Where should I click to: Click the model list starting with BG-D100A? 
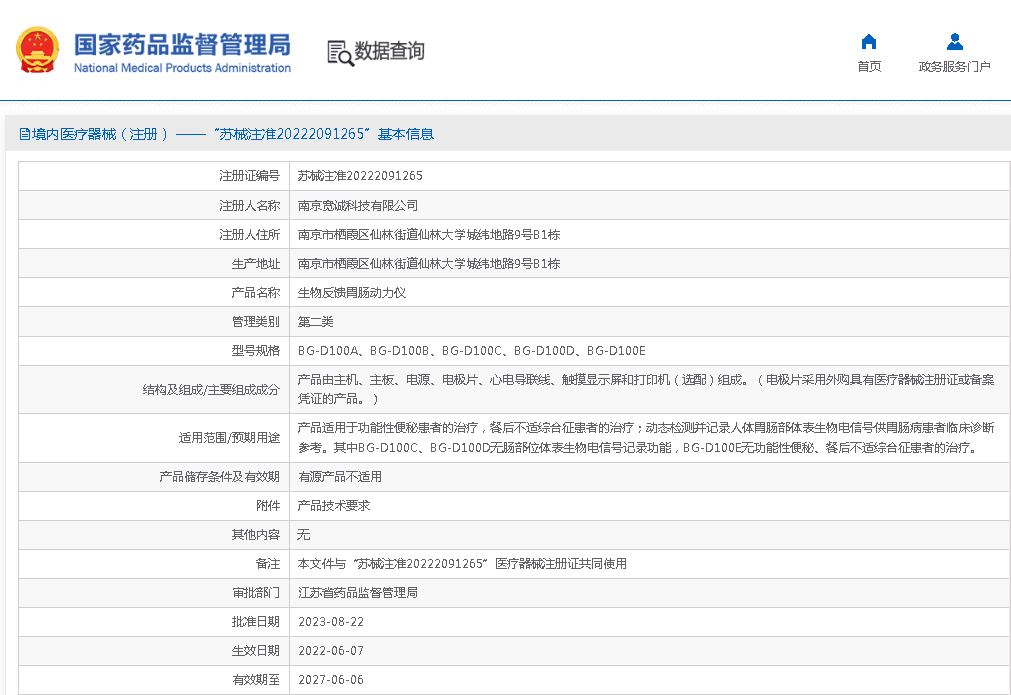tap(472, 351)
